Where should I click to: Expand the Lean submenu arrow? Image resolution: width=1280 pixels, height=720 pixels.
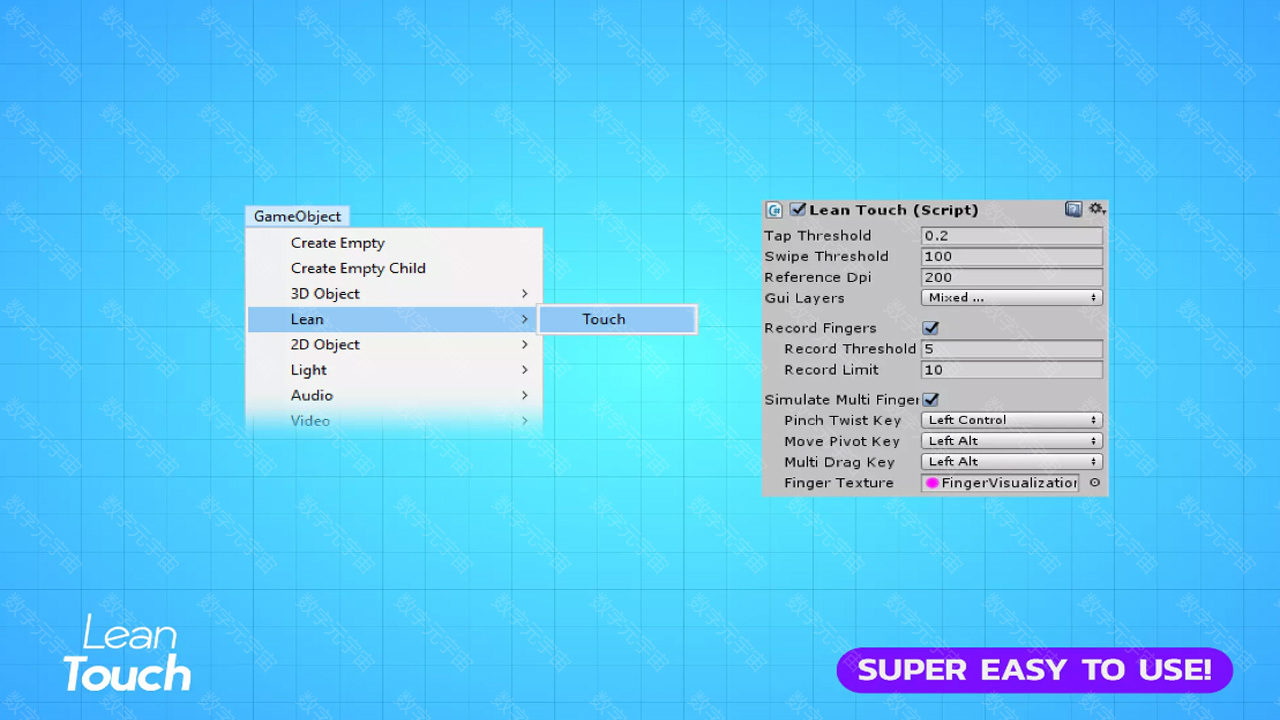(524, 319)
